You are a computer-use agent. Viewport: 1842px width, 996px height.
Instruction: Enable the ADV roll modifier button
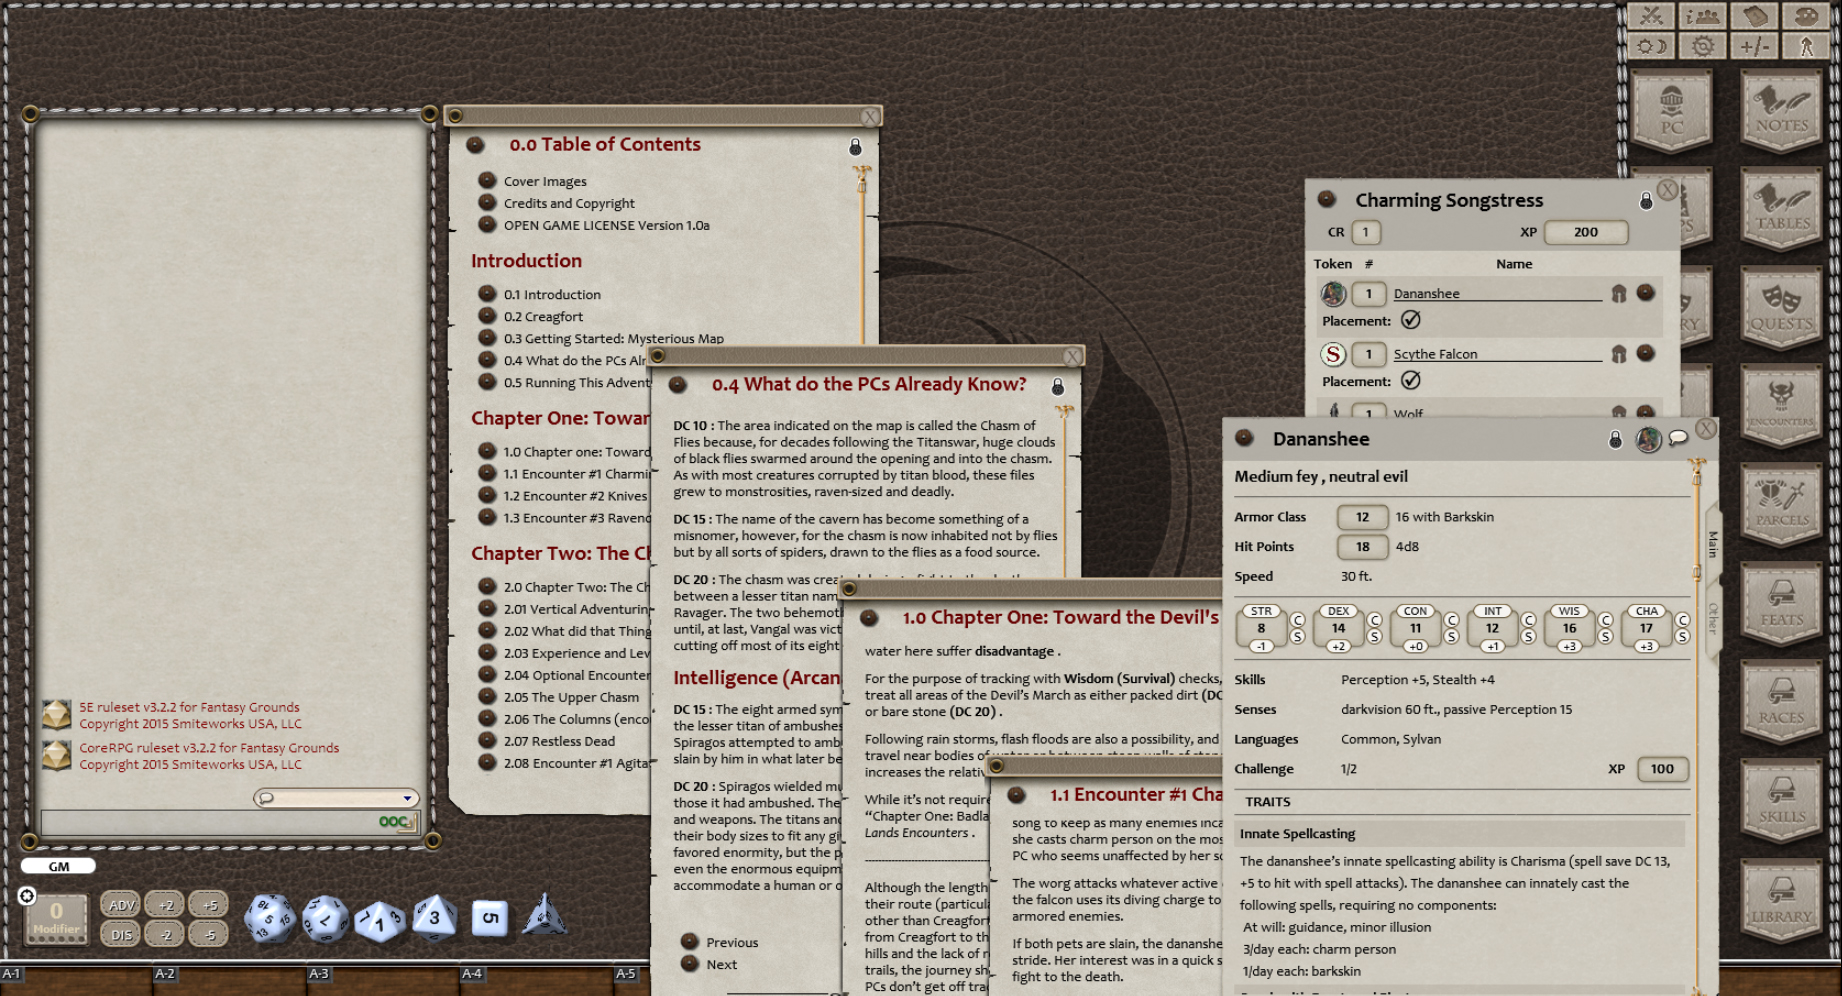click(122, 904)
